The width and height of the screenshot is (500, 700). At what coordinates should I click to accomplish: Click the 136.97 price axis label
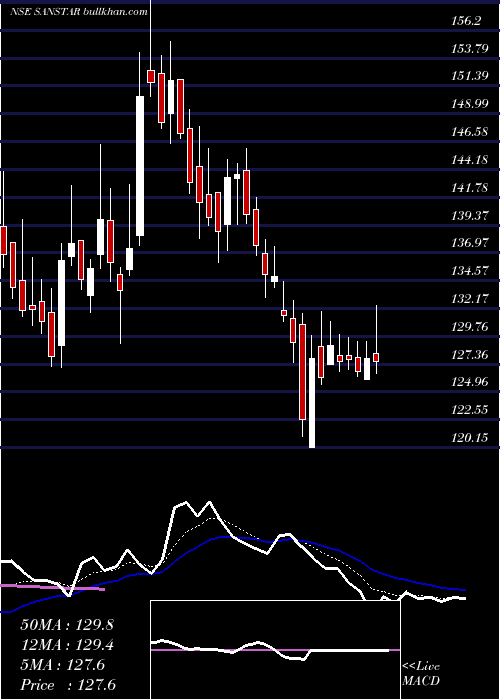click(470, 243)
